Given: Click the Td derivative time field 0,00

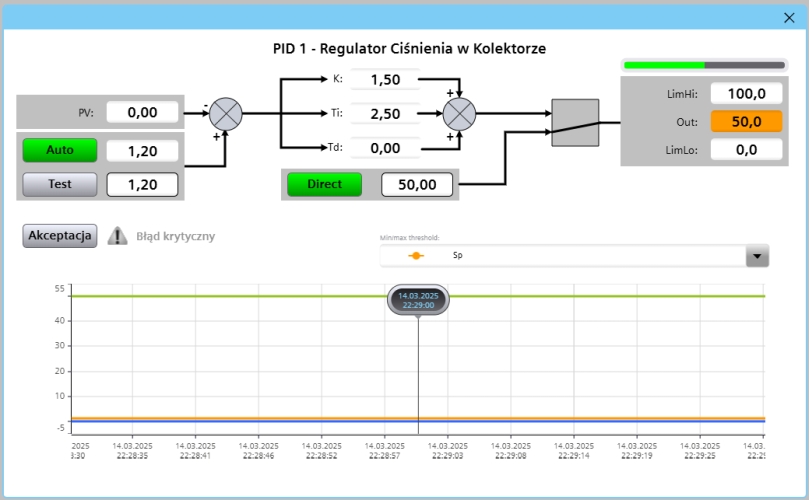Looking at the screenshot, I should tap(385, 148).
